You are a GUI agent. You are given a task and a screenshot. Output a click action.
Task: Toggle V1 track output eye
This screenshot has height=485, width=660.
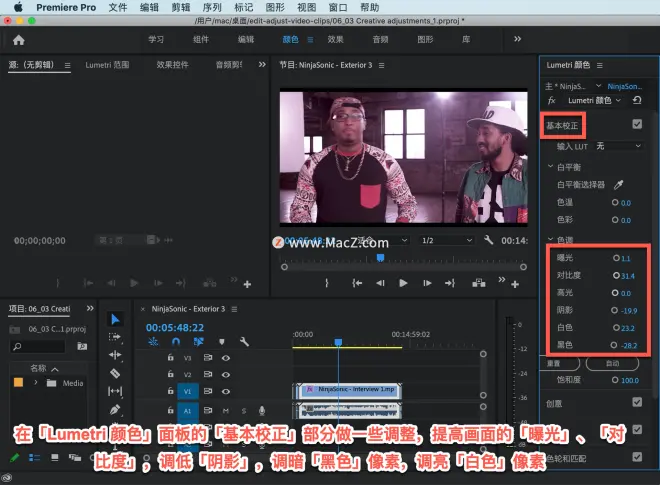[x=226, y=391]
